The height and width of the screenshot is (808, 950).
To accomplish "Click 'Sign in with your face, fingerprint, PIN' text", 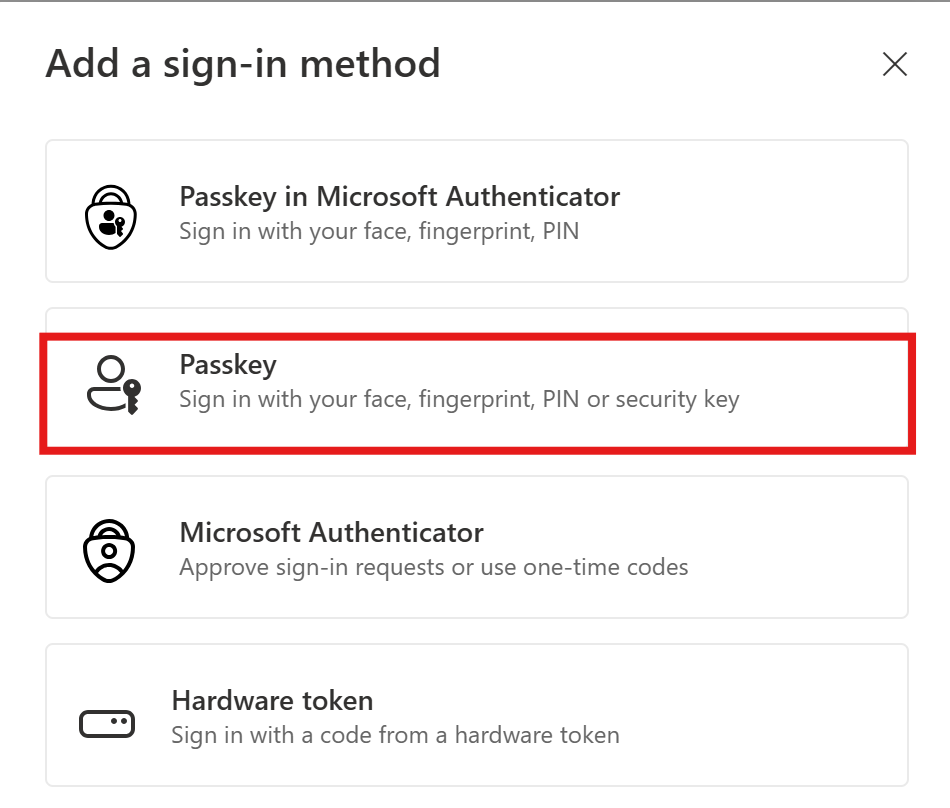I will (x=379, y=231).
